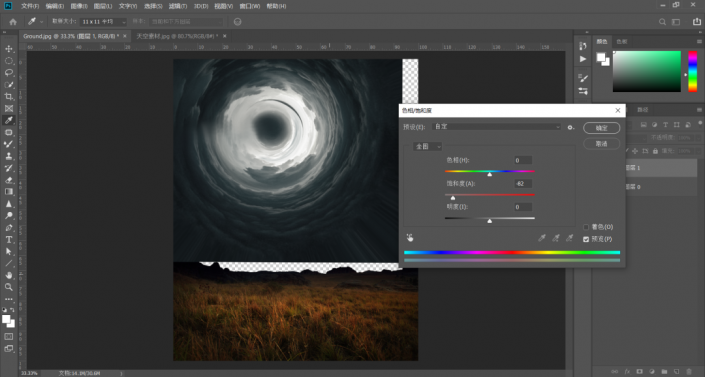Select the Hand tool
Screen dimensions: 705x377
(9, 275)
